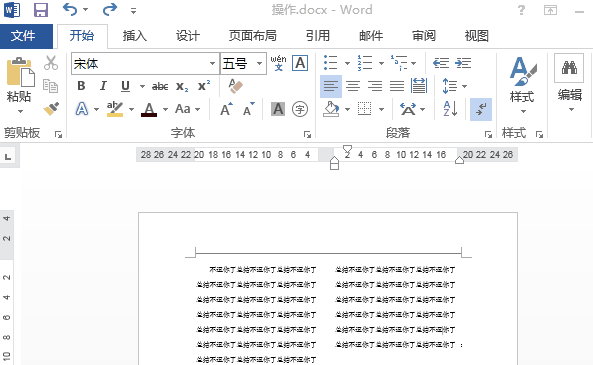The height and width of the screenshot is (365, 593).
Task: Click the Enclosed Character 字 icon
Action: click(300, 109)
